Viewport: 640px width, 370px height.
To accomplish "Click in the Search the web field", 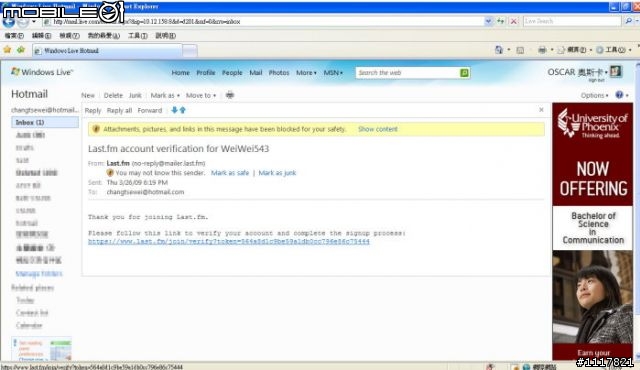I will 407,73.
